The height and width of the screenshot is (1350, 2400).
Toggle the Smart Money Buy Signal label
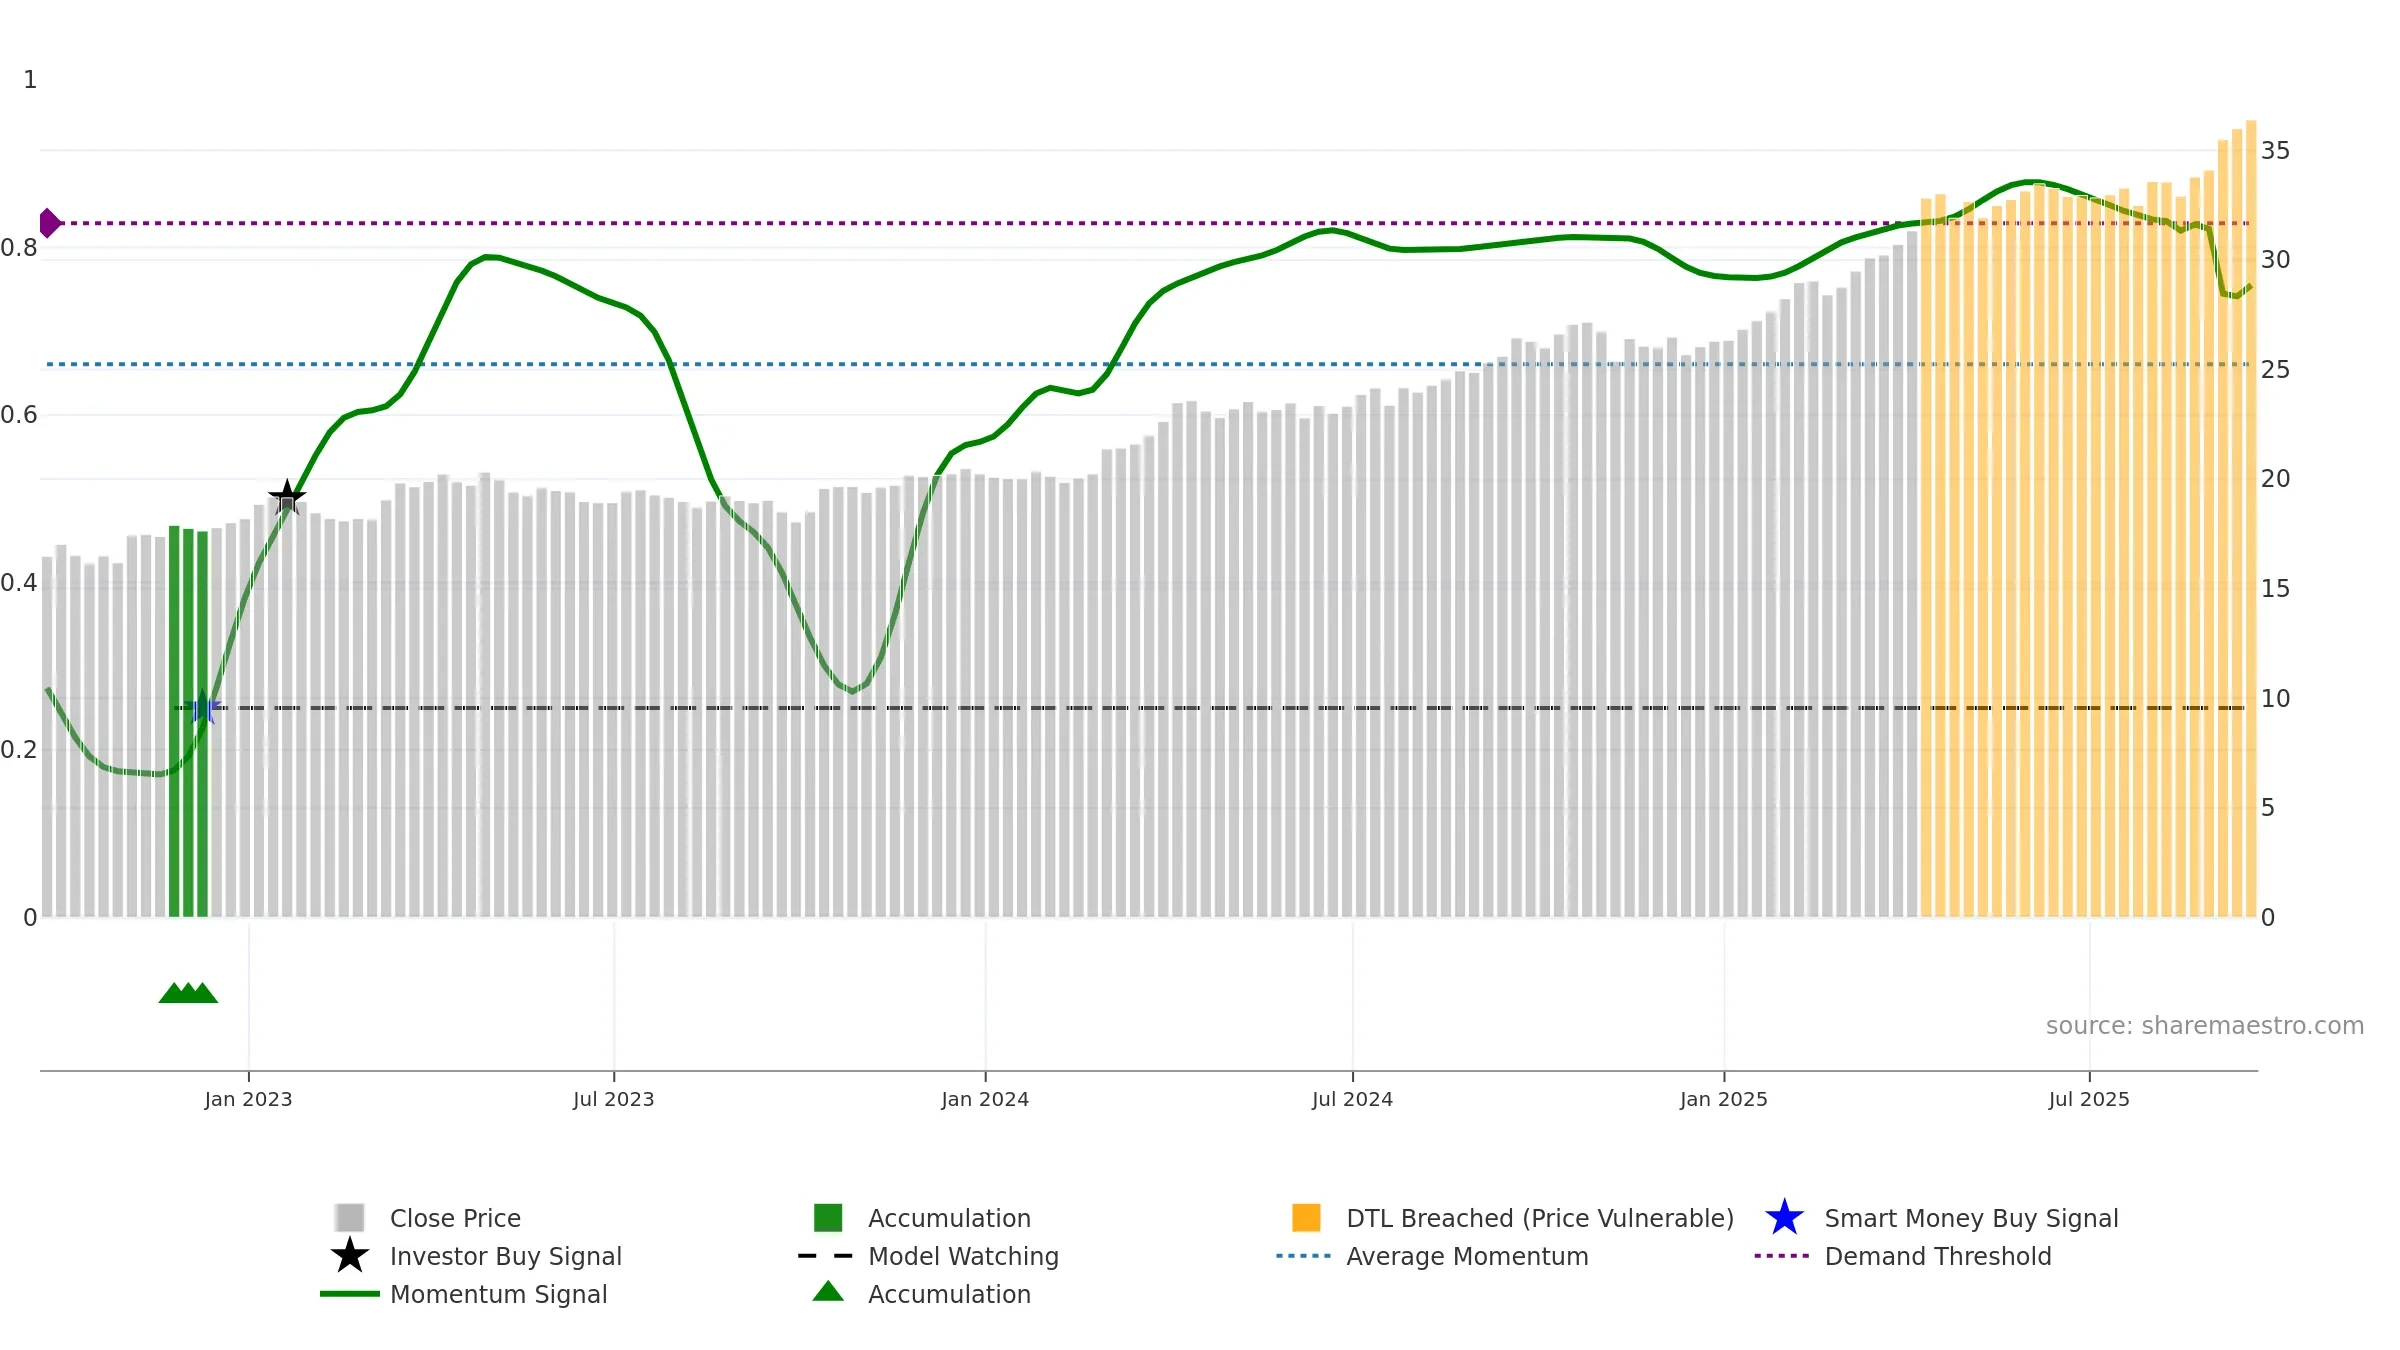1971,1218
